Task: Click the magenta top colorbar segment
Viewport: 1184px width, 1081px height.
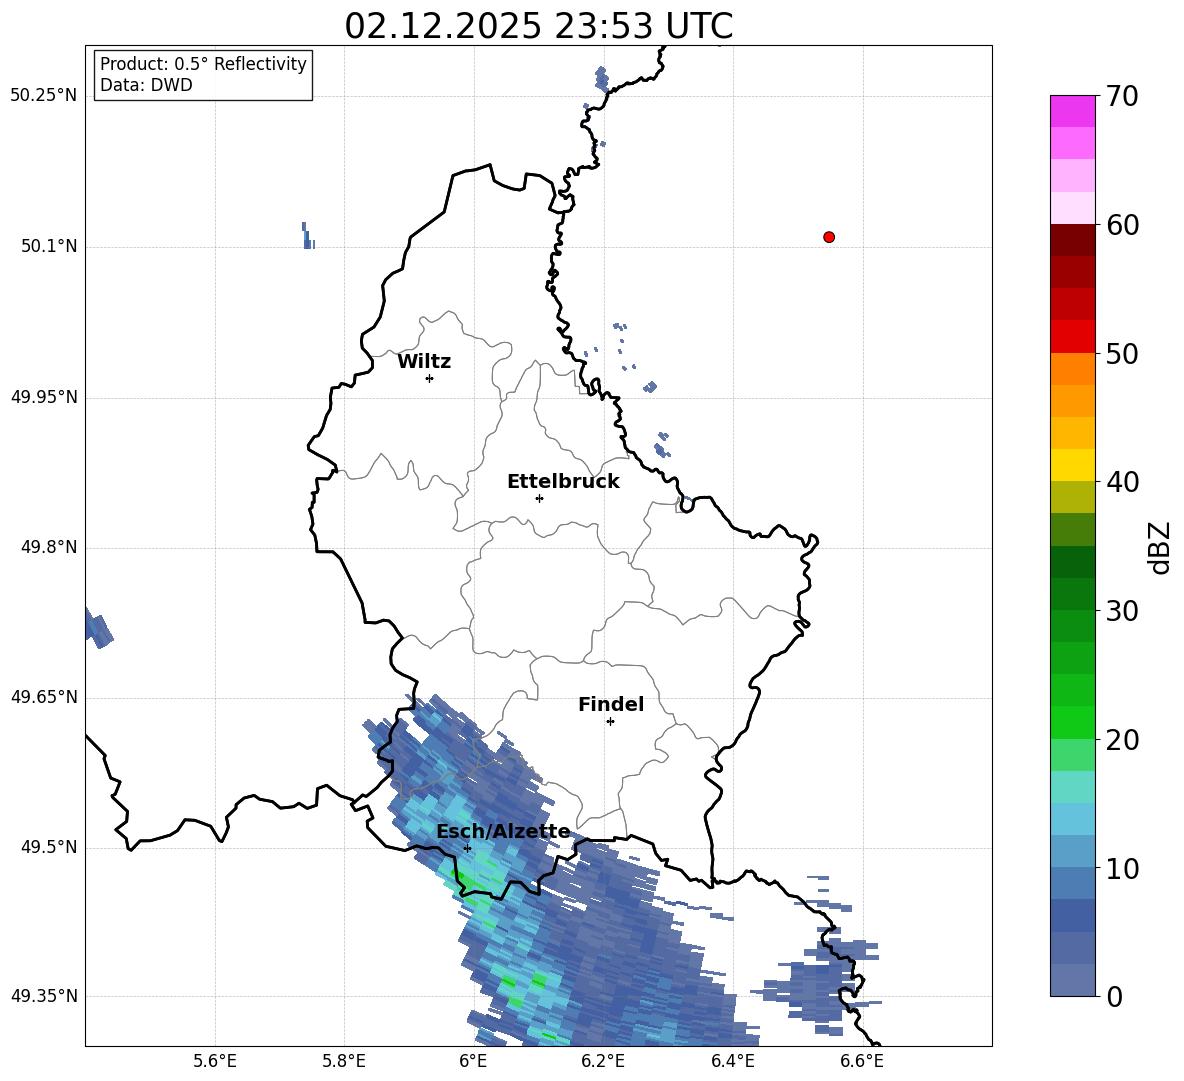Action: [x=1072, y=111]
